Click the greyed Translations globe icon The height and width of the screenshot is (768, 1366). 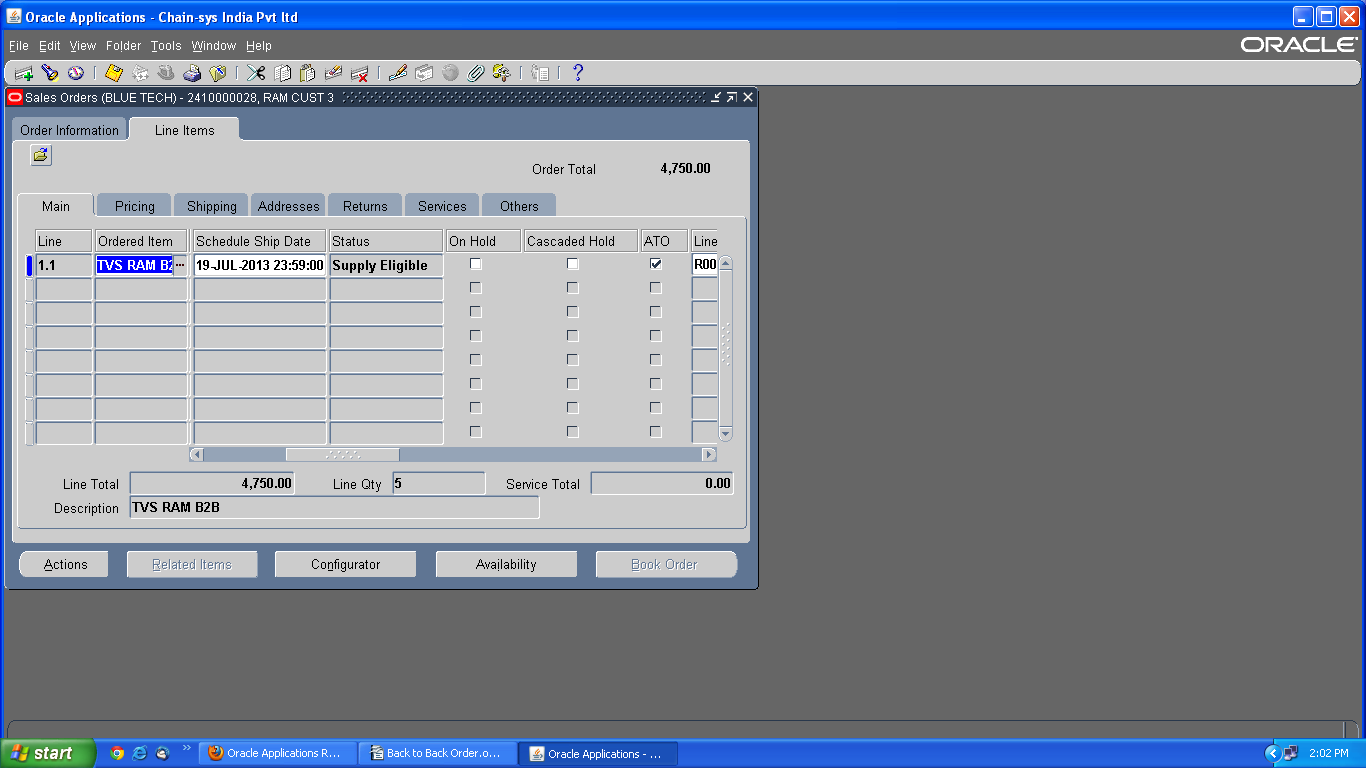(x=450, y=73)
